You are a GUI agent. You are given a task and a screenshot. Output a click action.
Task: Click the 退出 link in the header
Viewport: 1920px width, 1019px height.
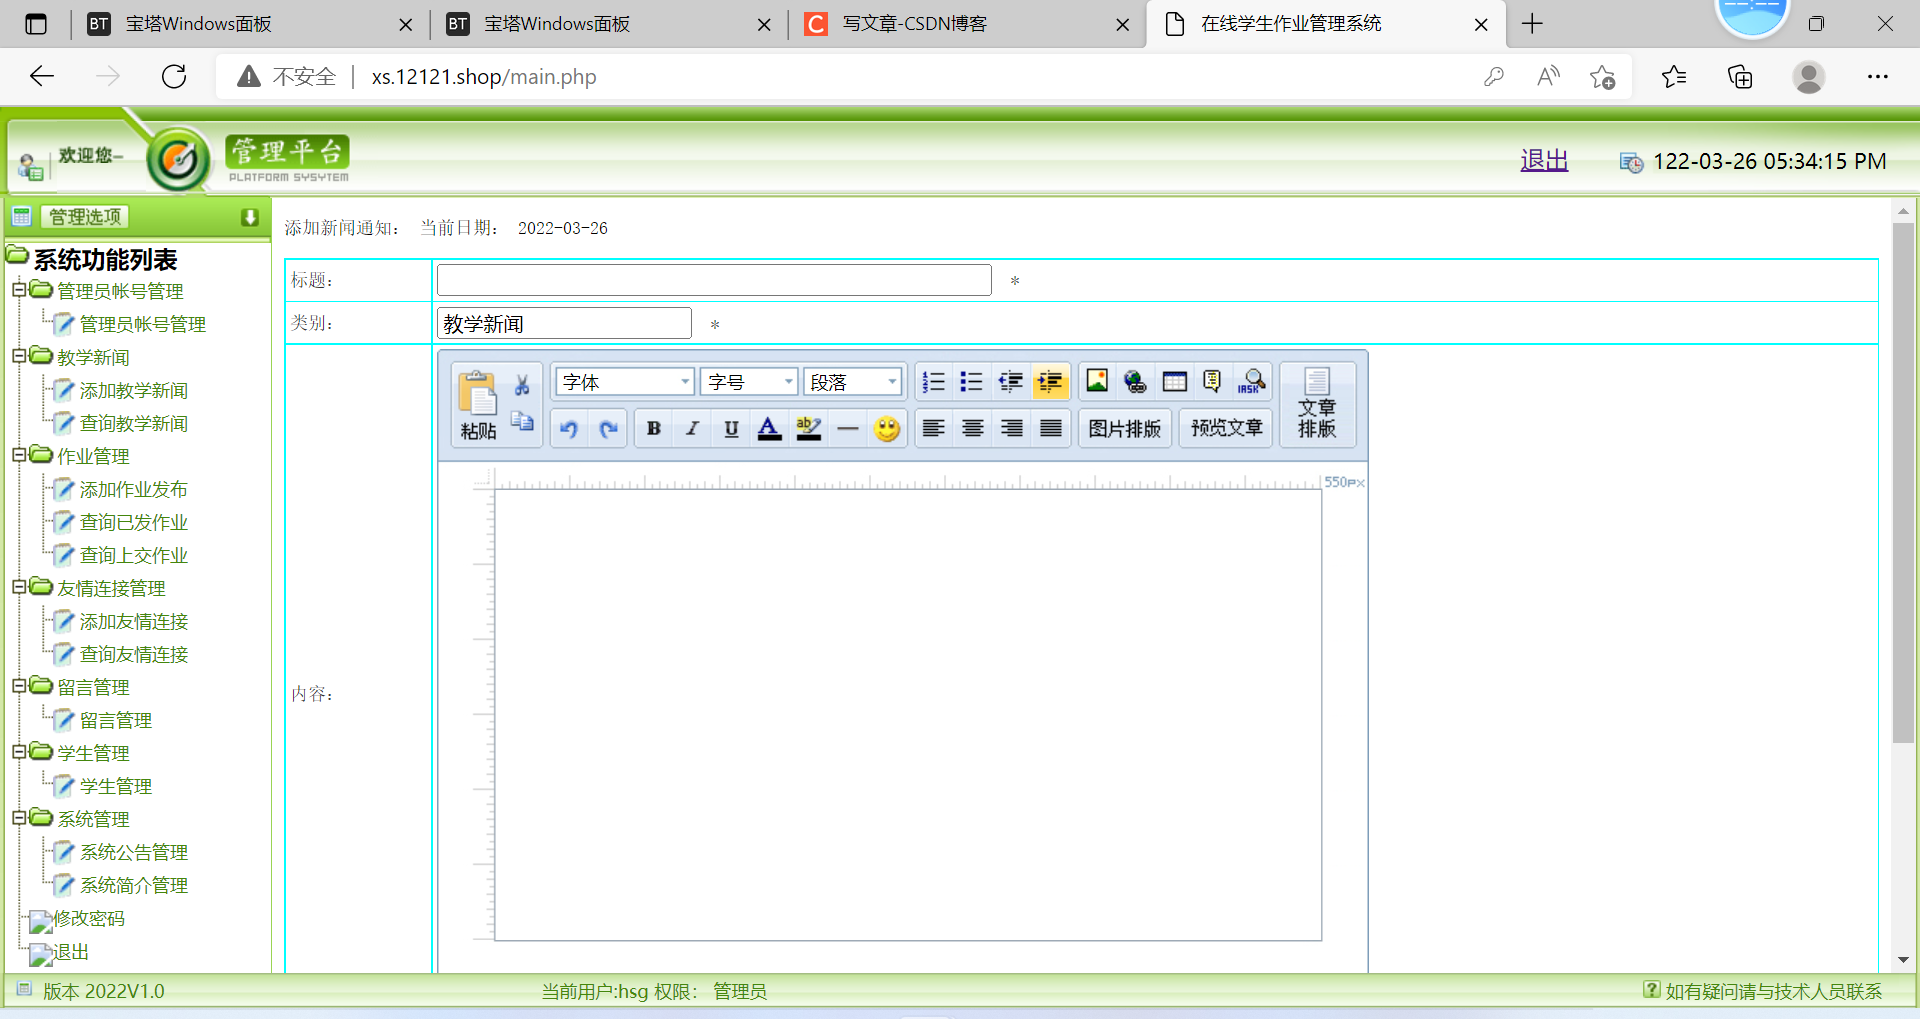[x=1544, y=160]
